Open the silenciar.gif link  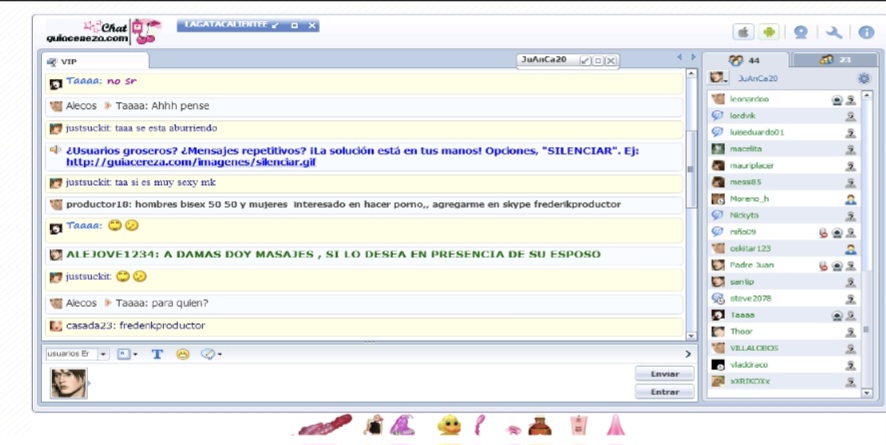click(x=190, y=162)
